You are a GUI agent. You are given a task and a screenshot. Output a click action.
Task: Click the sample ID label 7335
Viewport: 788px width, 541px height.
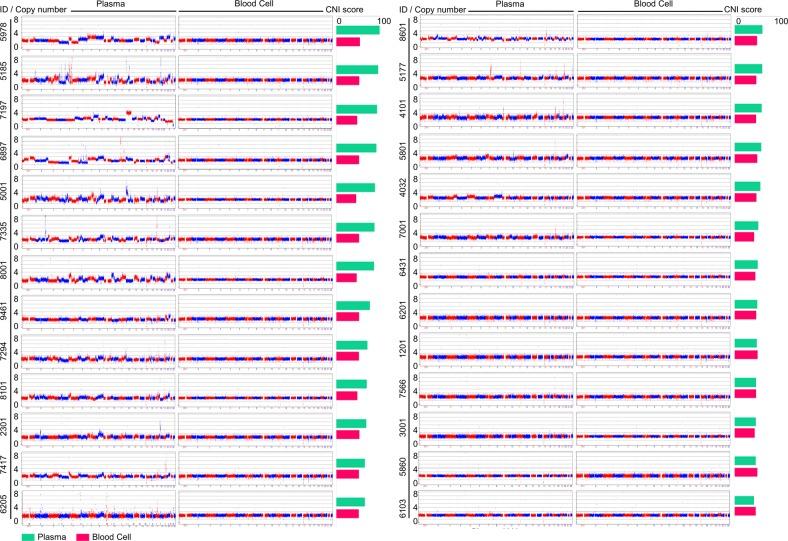coord(5,231)
